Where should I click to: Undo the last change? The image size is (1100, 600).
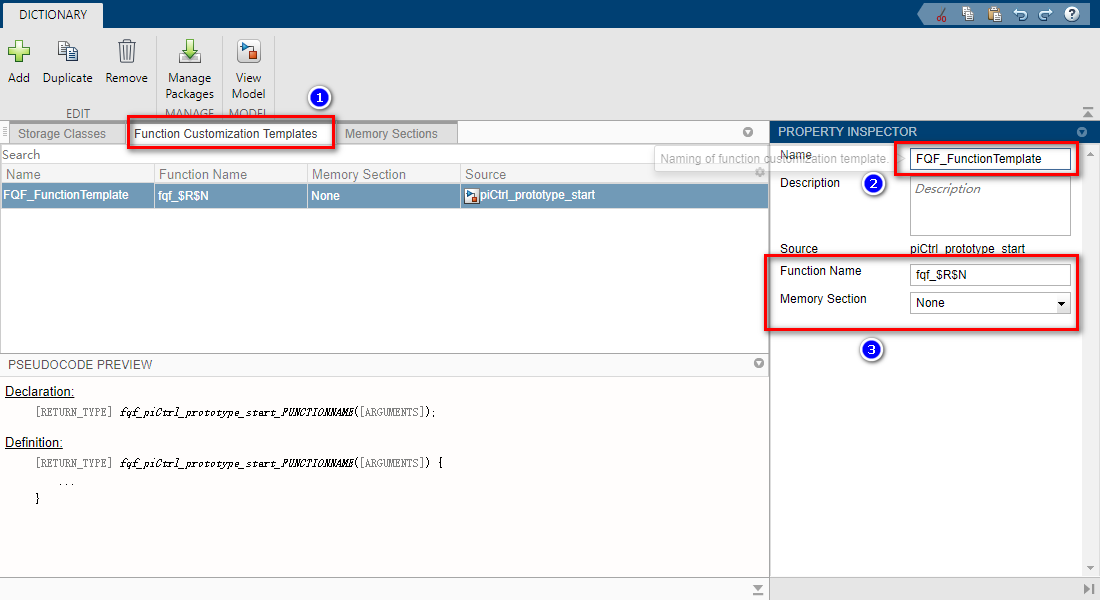[x=1020, y=14]
